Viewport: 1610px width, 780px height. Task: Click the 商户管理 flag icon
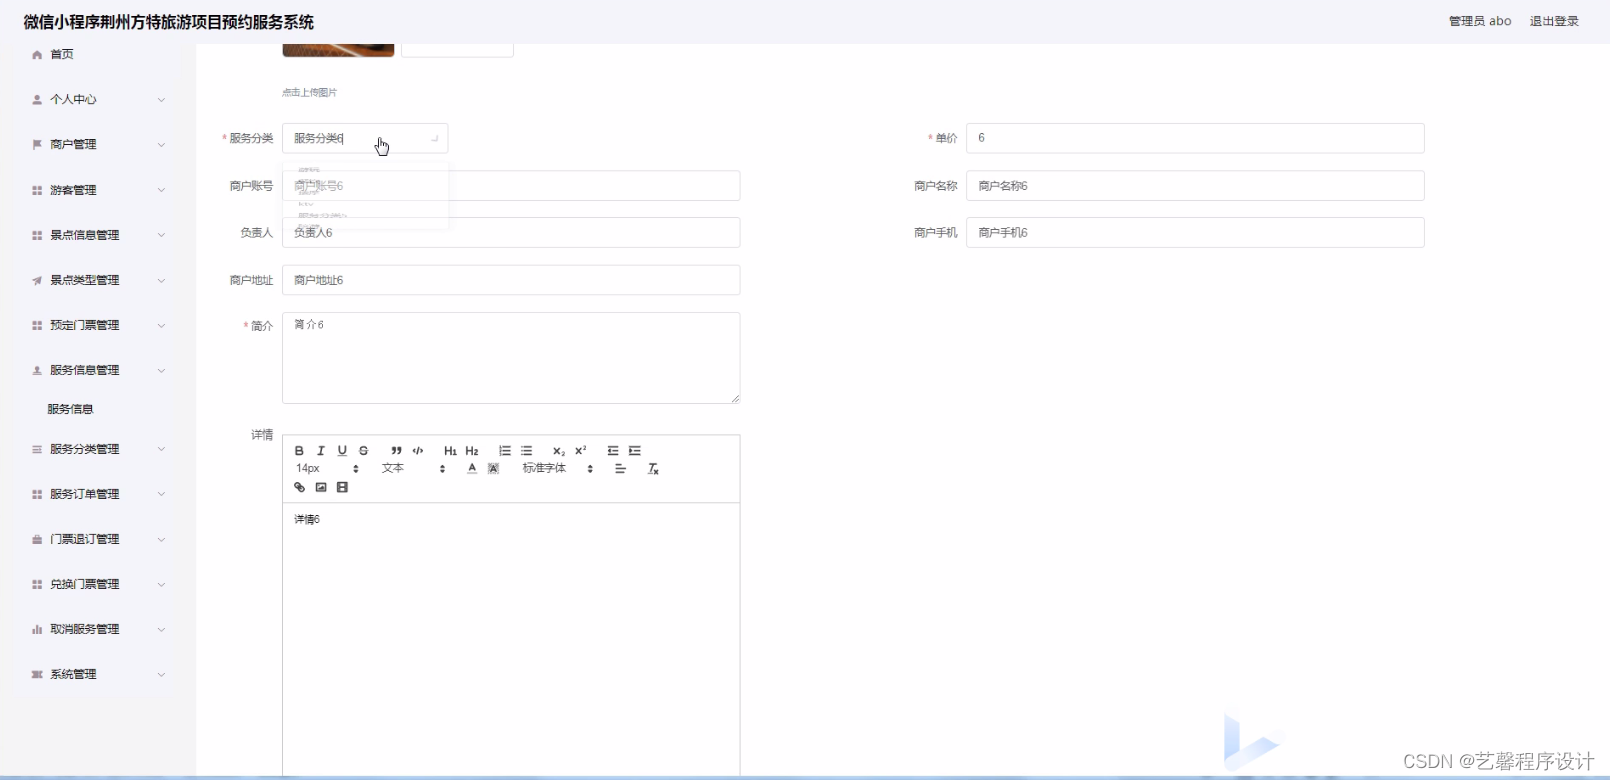(x=37, y=145)
